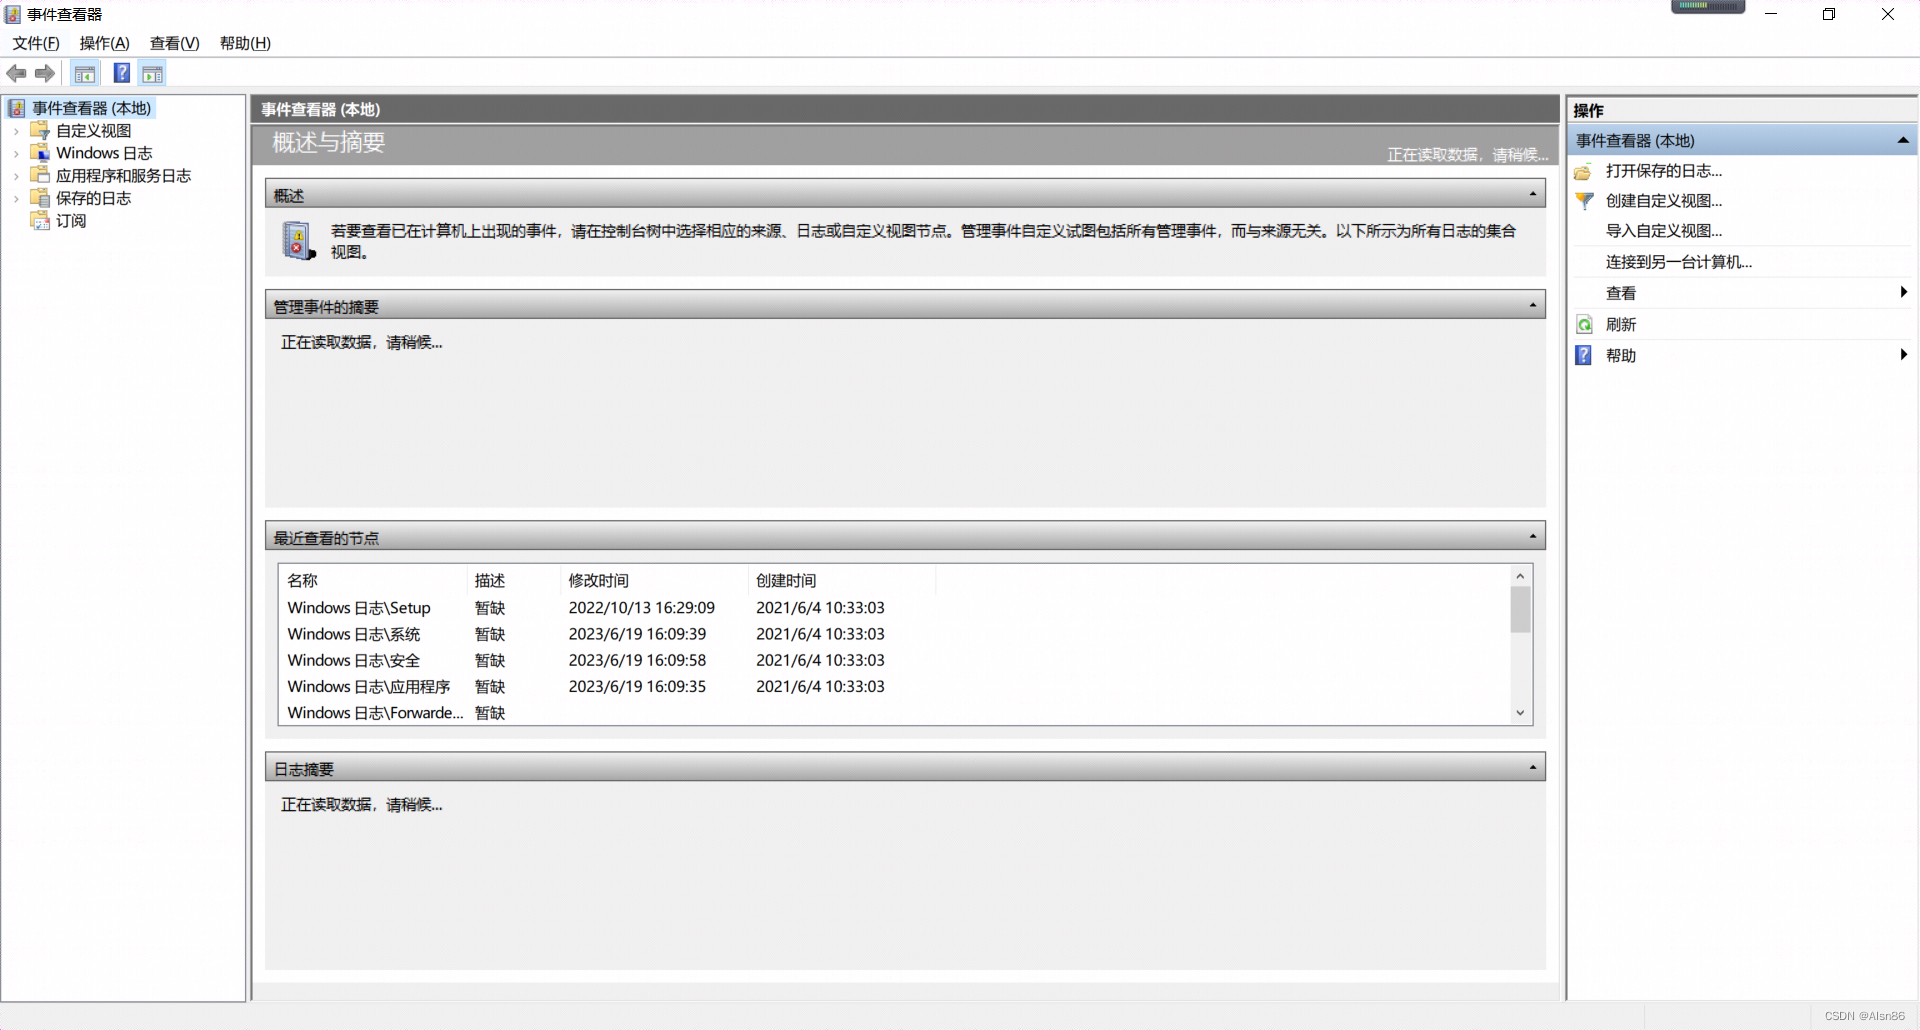The width and height of the screenshot is (1920, 1030).
Task: Click the open saved log folder icon
Action: (x=1583, y=171)
